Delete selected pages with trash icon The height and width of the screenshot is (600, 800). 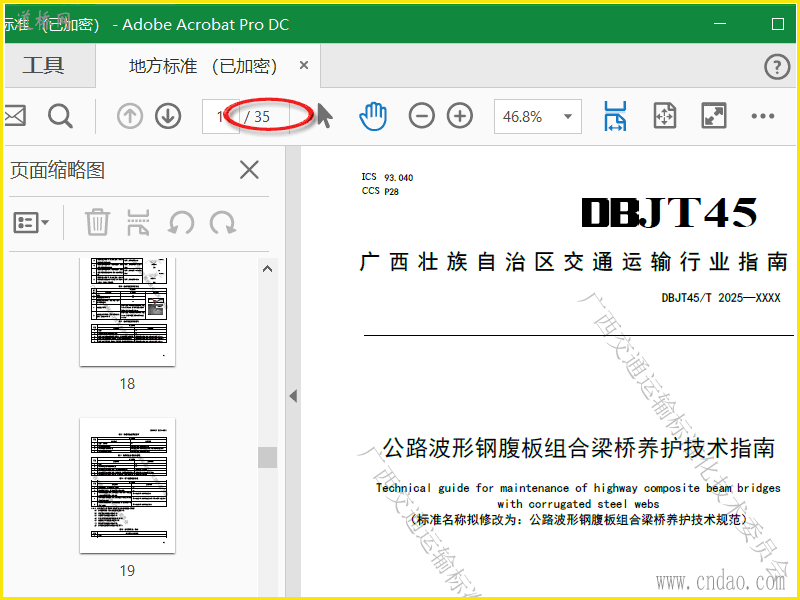point(97,222)
